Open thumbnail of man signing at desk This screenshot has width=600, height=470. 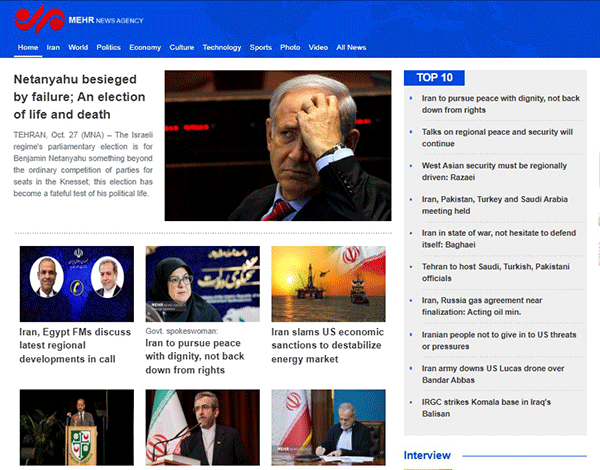coord(328,427)
